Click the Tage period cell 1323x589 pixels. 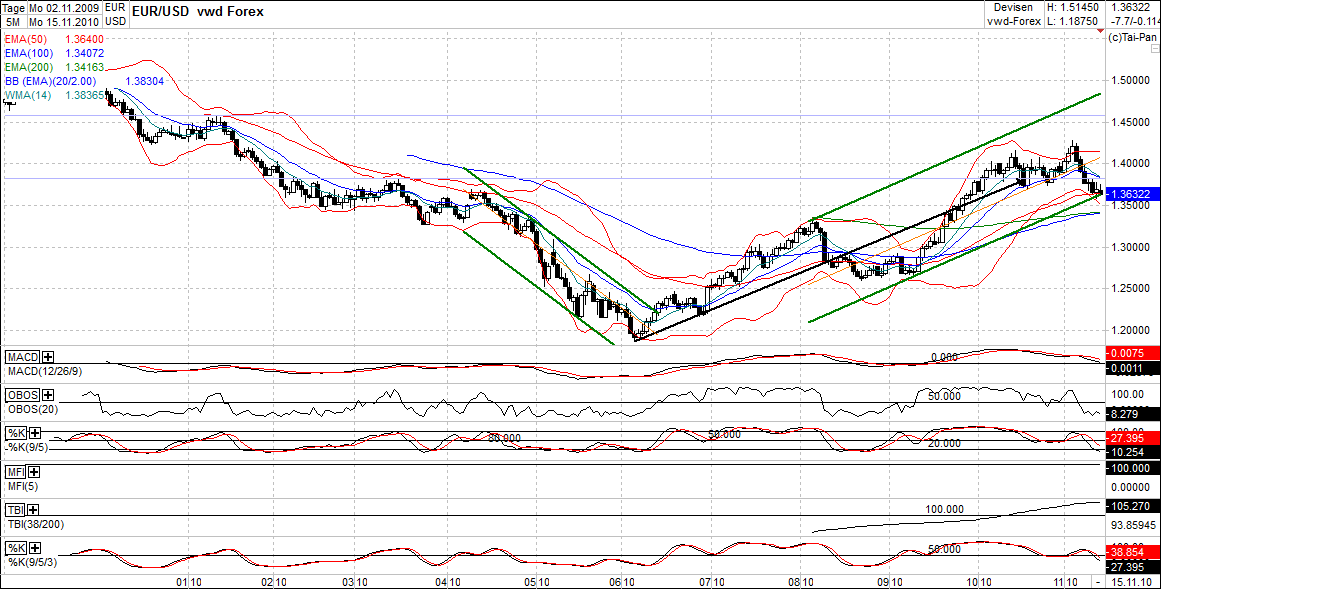click(13, 8)
